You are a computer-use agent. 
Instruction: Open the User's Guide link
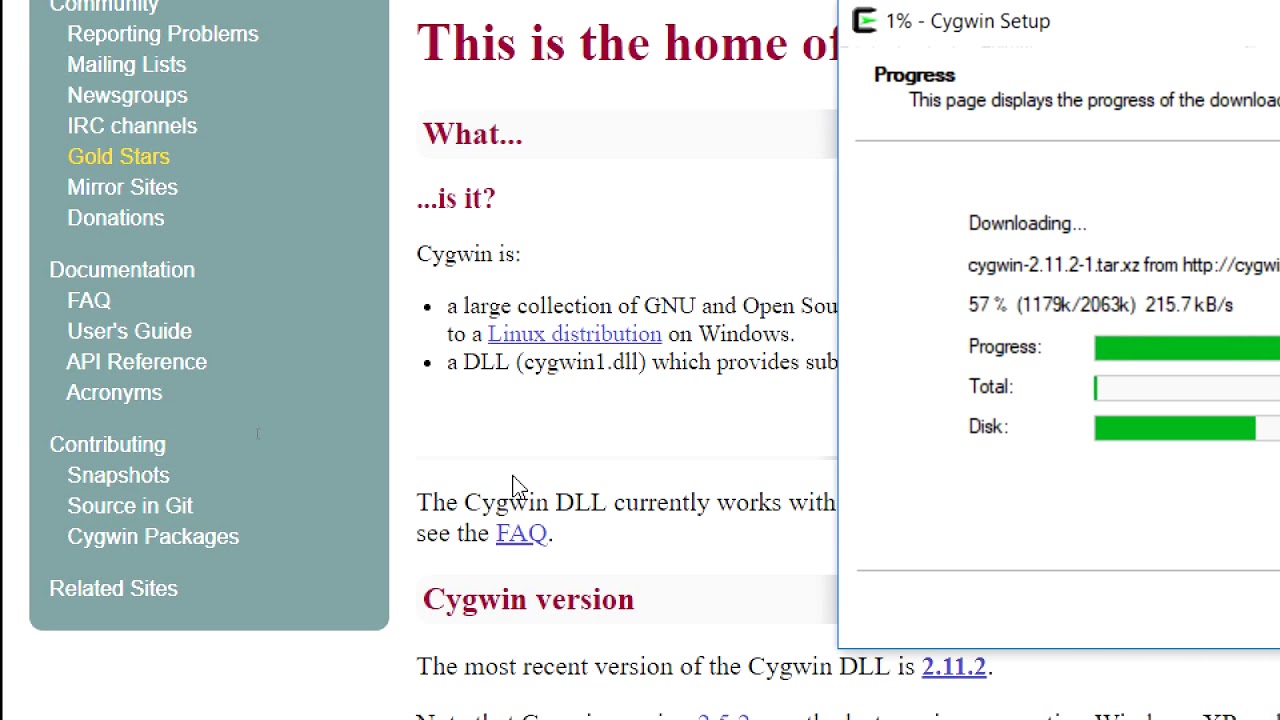coord(129,331)
